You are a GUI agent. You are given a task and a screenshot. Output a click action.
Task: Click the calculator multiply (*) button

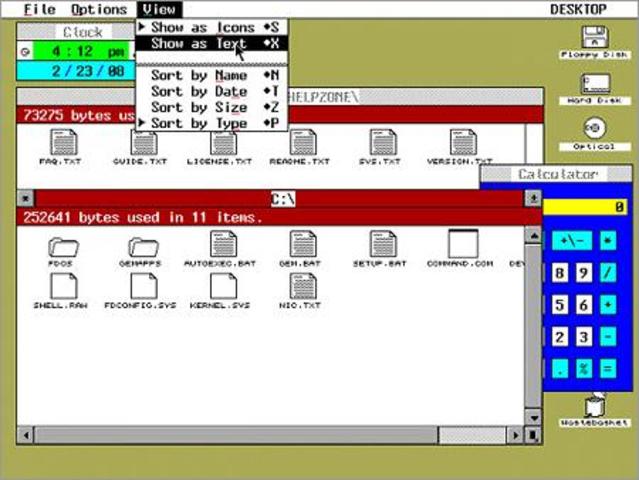tap(608, 240)
